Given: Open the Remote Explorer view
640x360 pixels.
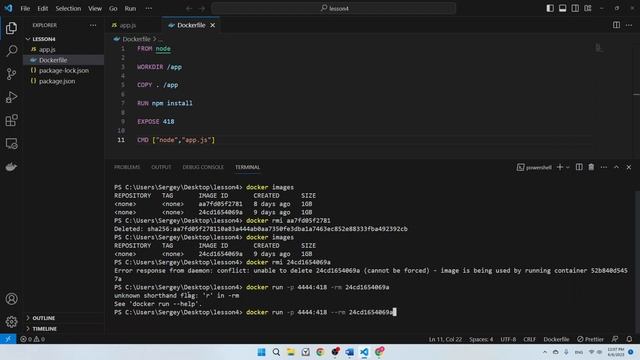Looking at the screenshot, I should pos(11,144).
